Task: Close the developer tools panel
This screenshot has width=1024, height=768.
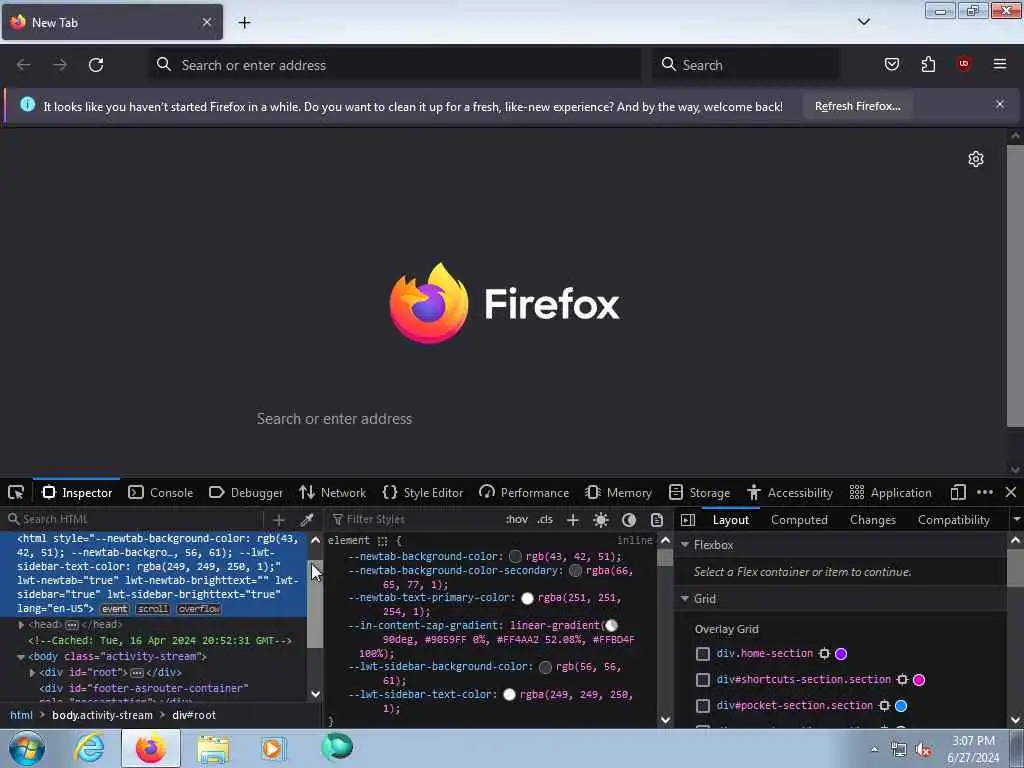Action: (1010, 492)
